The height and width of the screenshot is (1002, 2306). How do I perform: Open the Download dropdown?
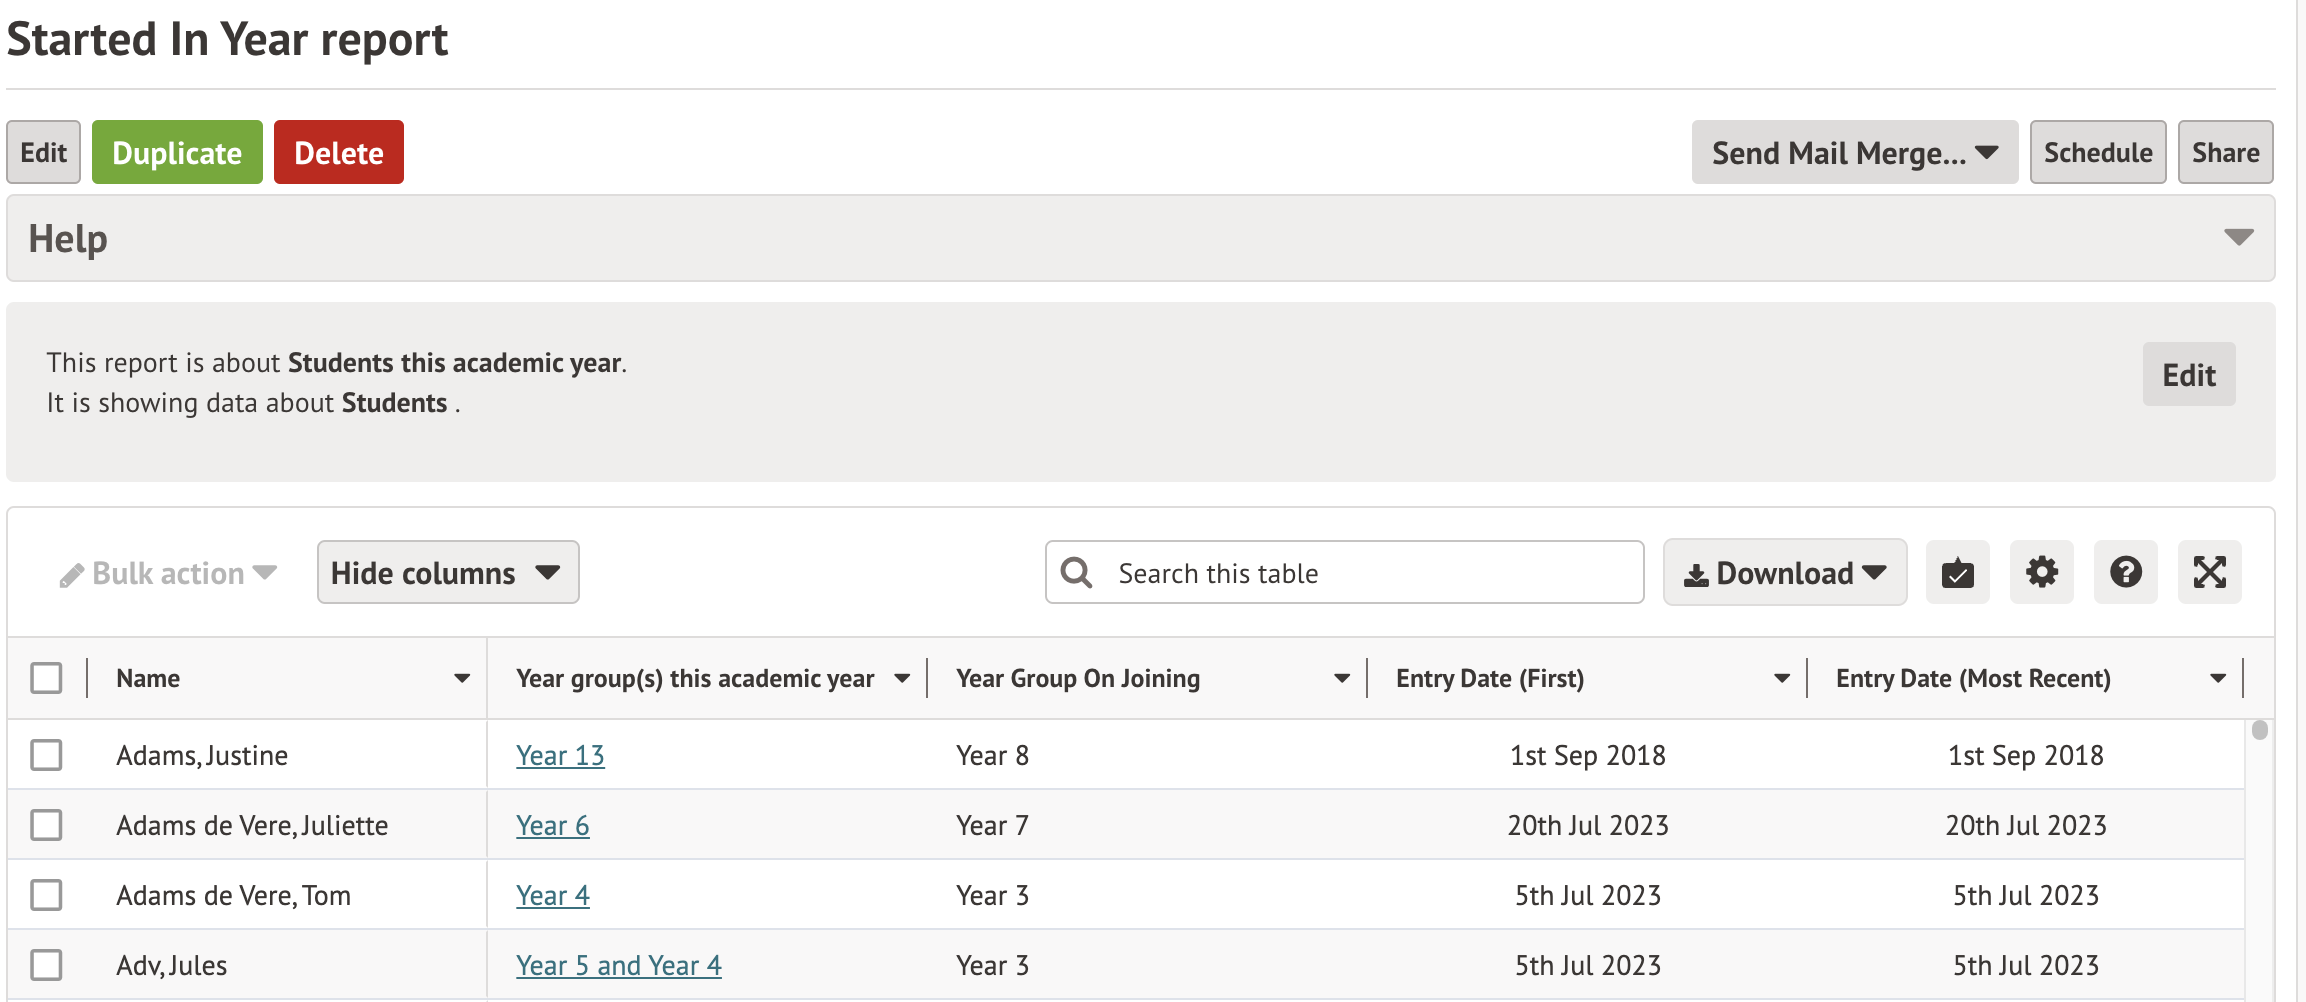(x=1784, y=573)
